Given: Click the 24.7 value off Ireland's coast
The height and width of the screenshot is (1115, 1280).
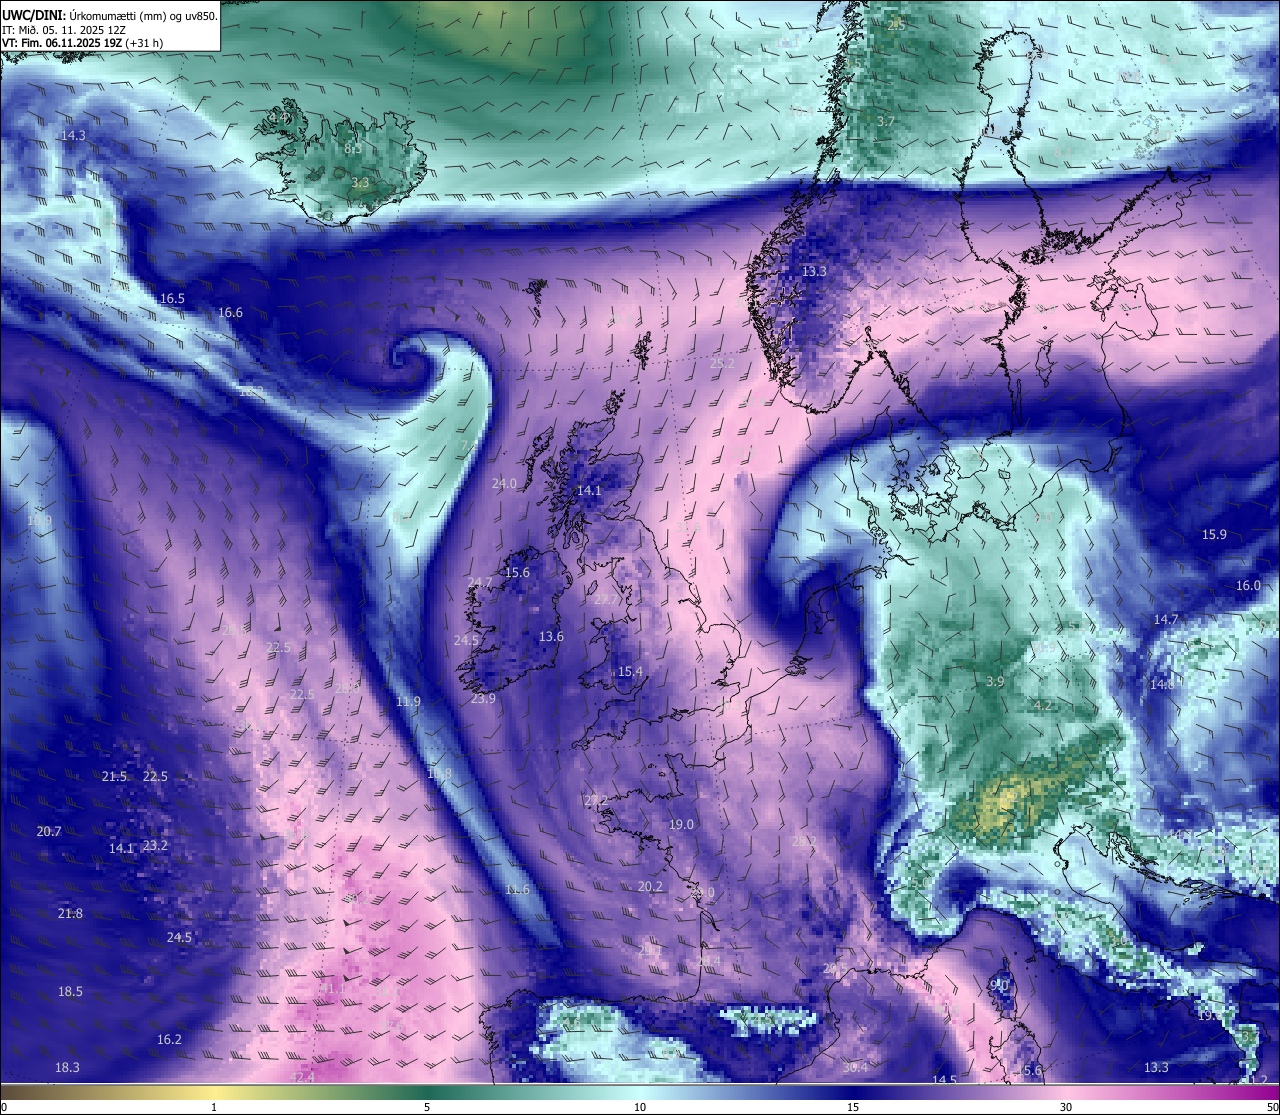Looking at the screenshot, I should click(x=480, y=583).
